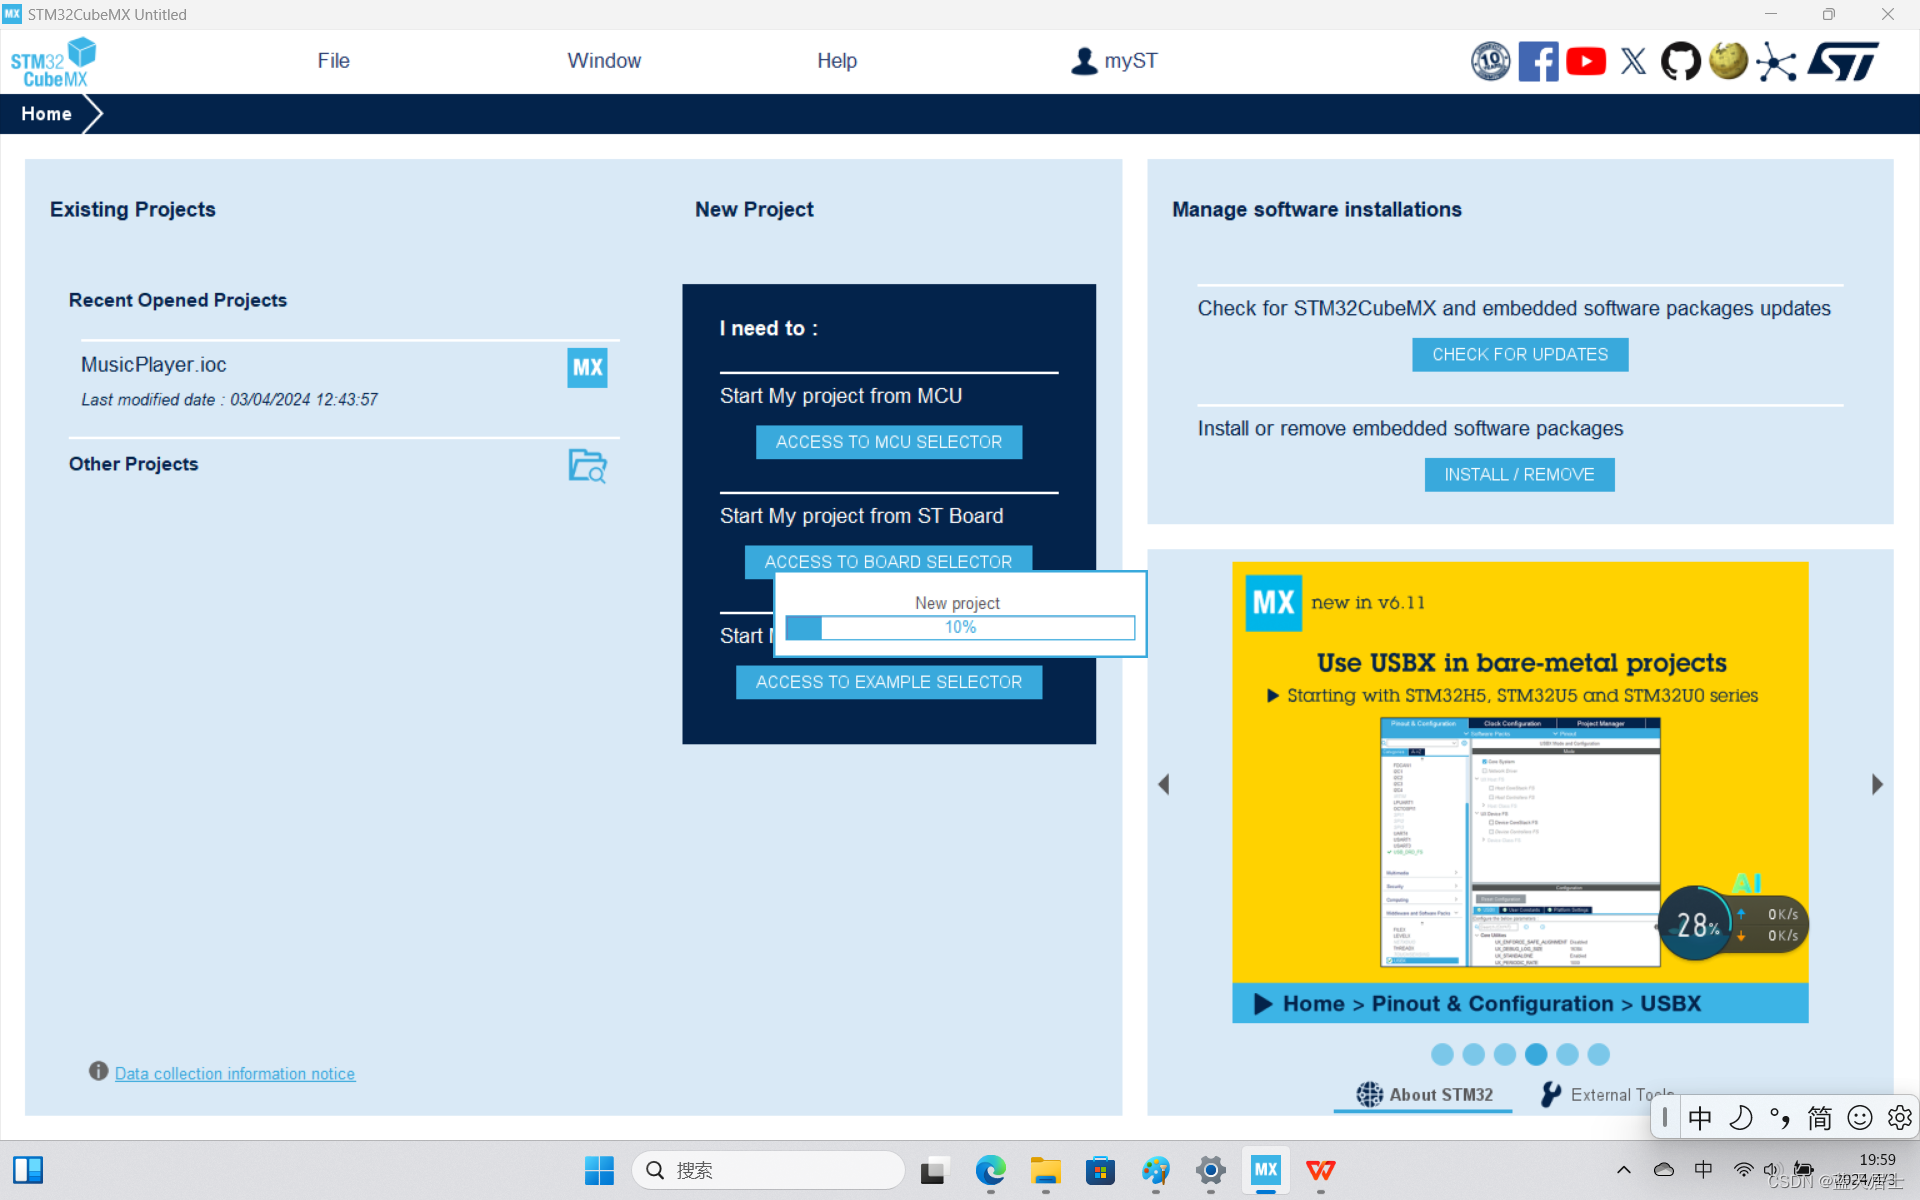Click the USBX promo banner image
This screenshot has width=1920, height=1200.
1520,790
